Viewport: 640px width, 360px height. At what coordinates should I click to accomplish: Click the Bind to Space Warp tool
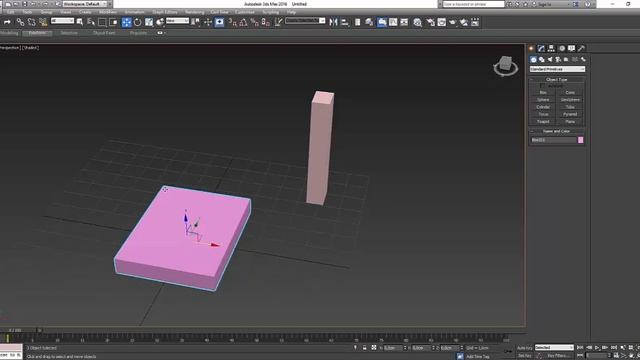(43, 22)
